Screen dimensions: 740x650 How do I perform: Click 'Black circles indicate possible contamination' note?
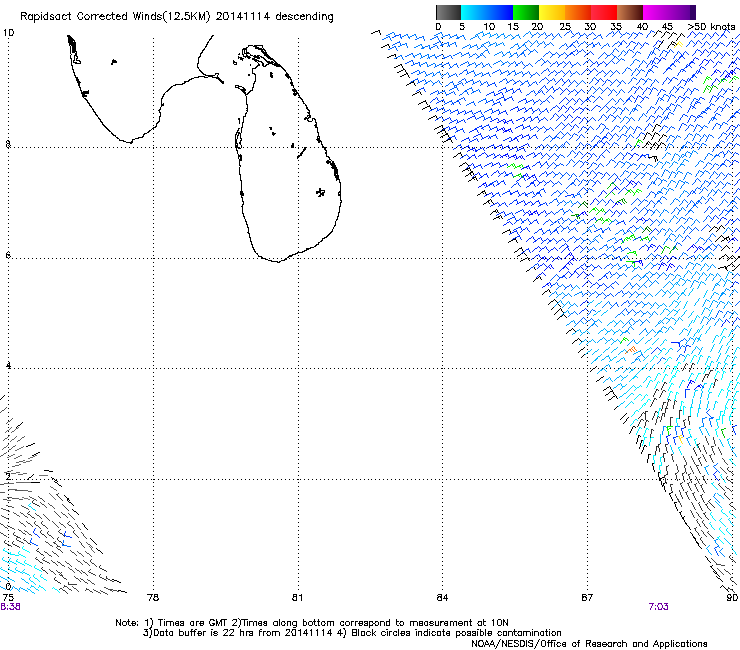(456, 633)
